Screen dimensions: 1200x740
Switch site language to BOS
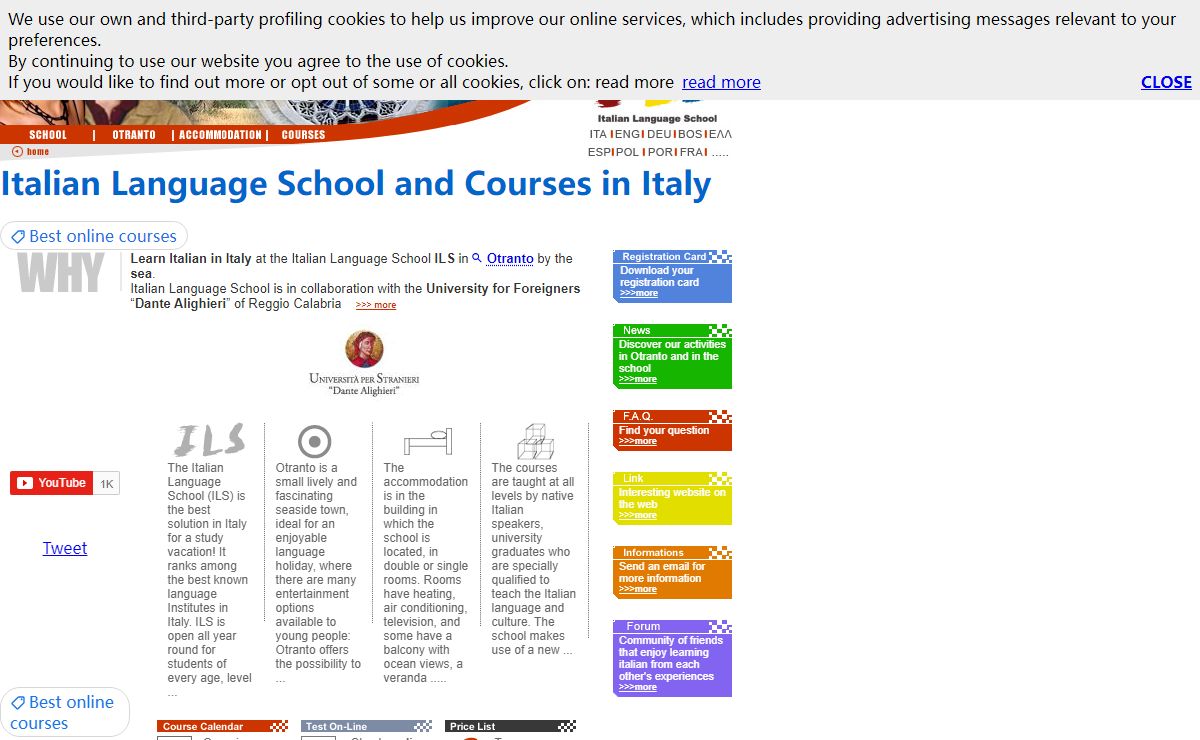[690, 134]
